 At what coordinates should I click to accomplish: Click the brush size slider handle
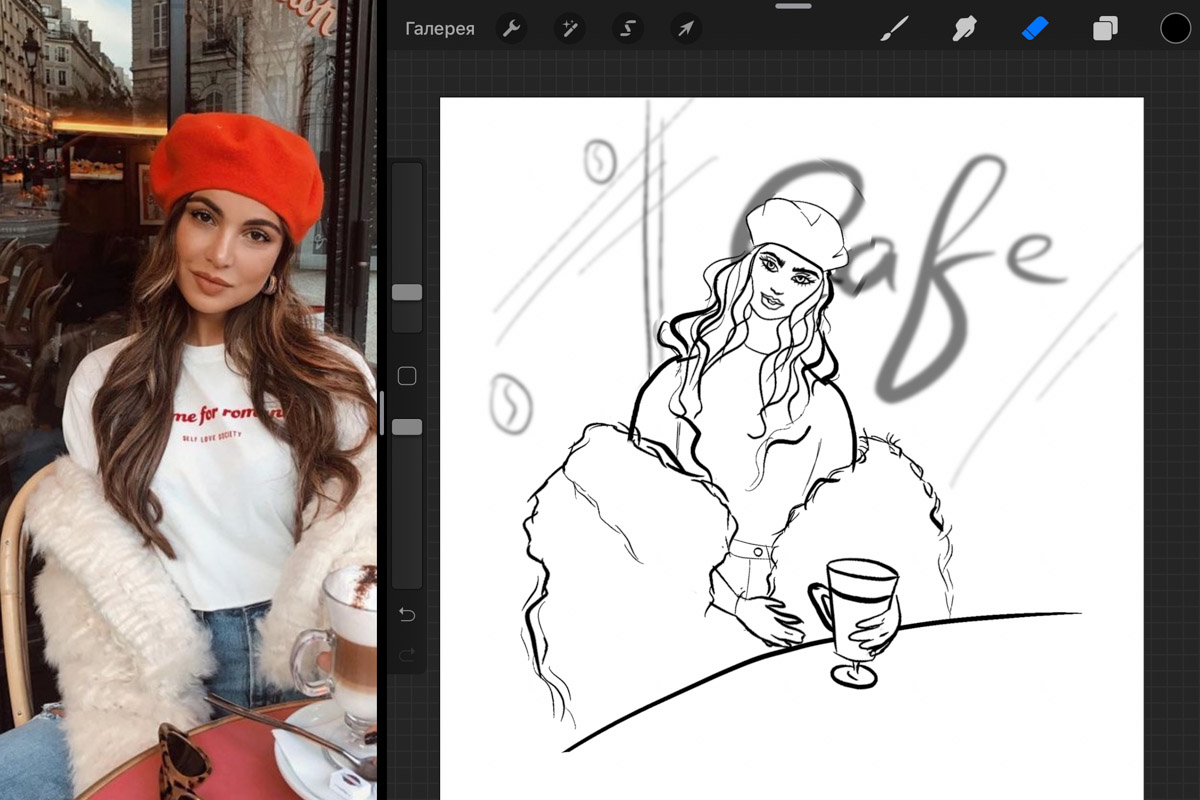pos(407,292)
